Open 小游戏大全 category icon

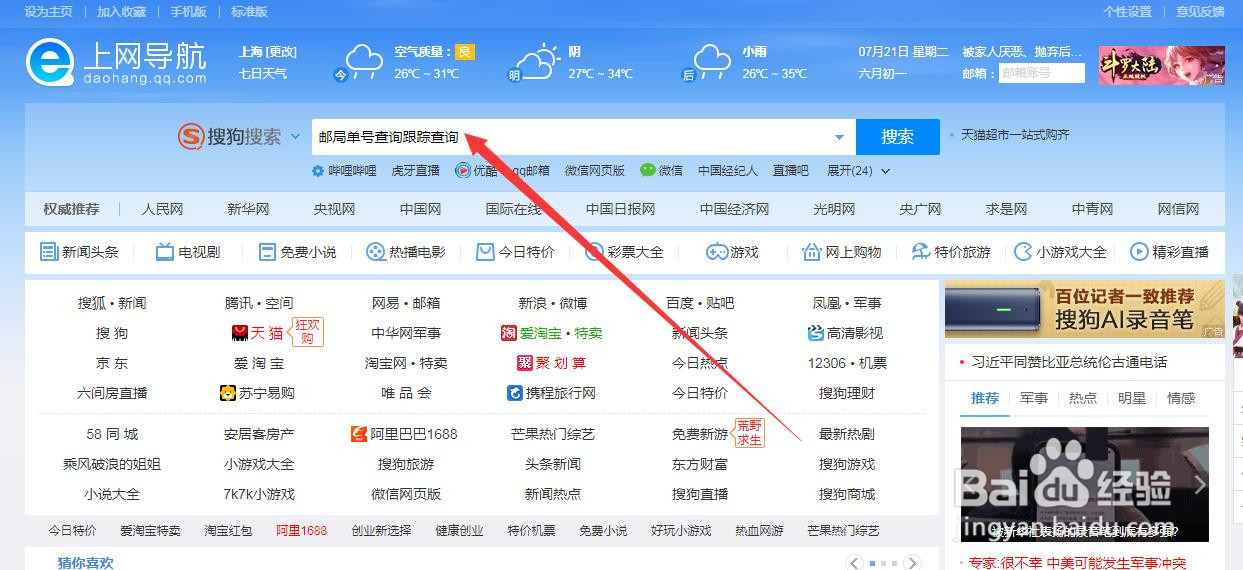(1023, 252)
